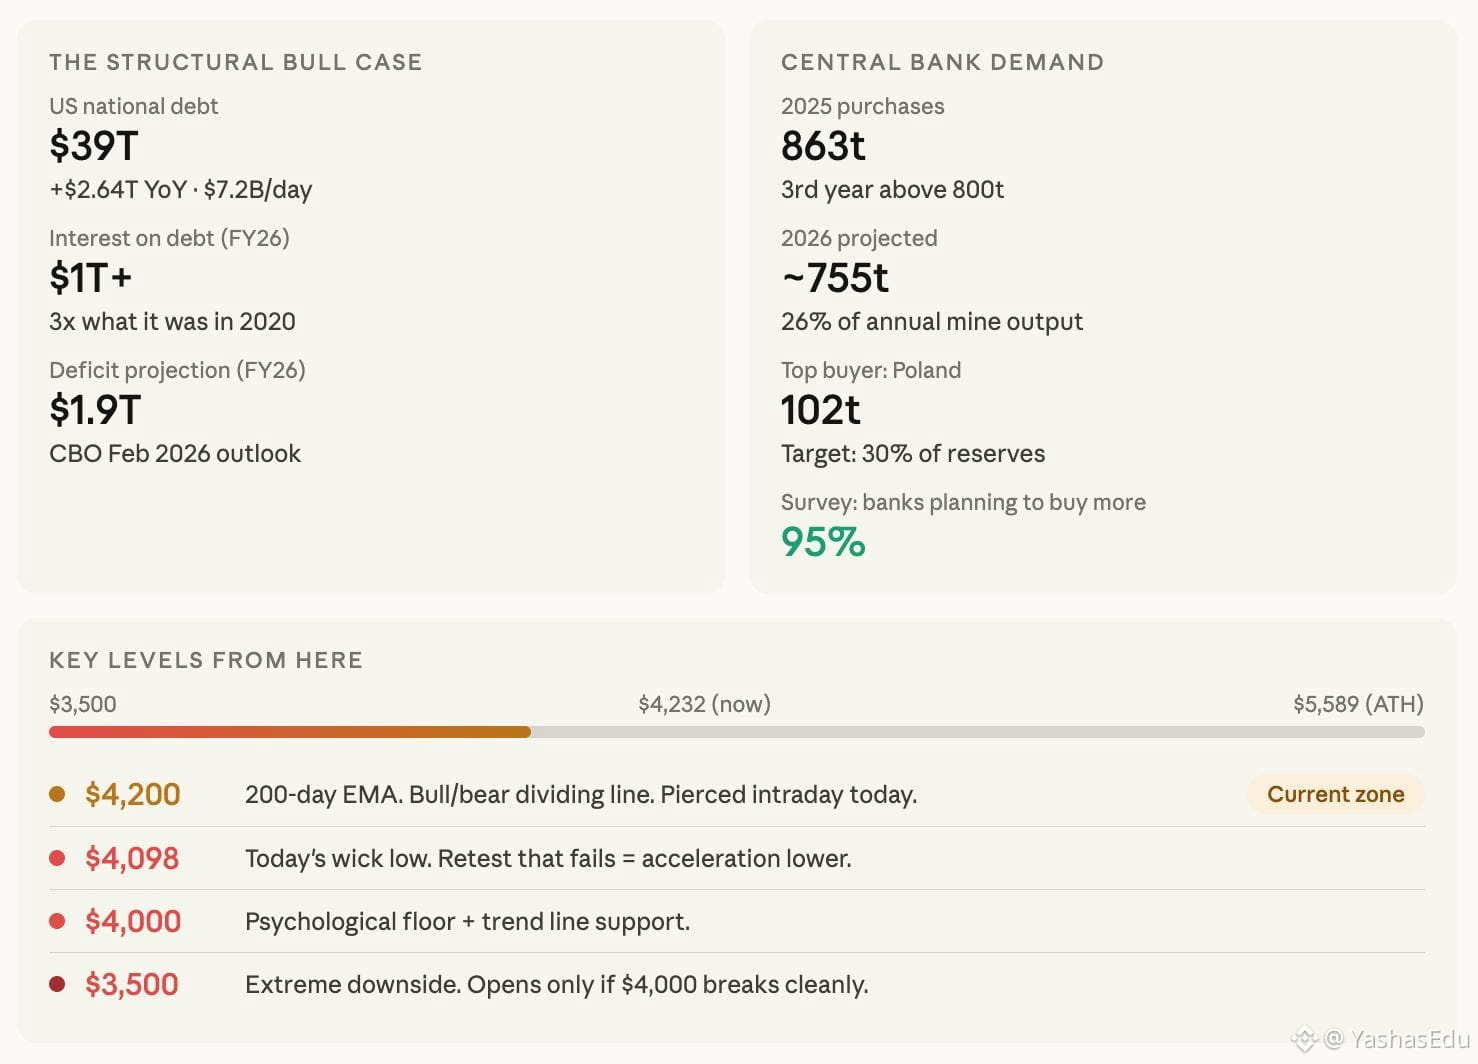This screenshot has width=1478, height=1064.
Task: Click the Current zone badge
Action: (1335, 794)
